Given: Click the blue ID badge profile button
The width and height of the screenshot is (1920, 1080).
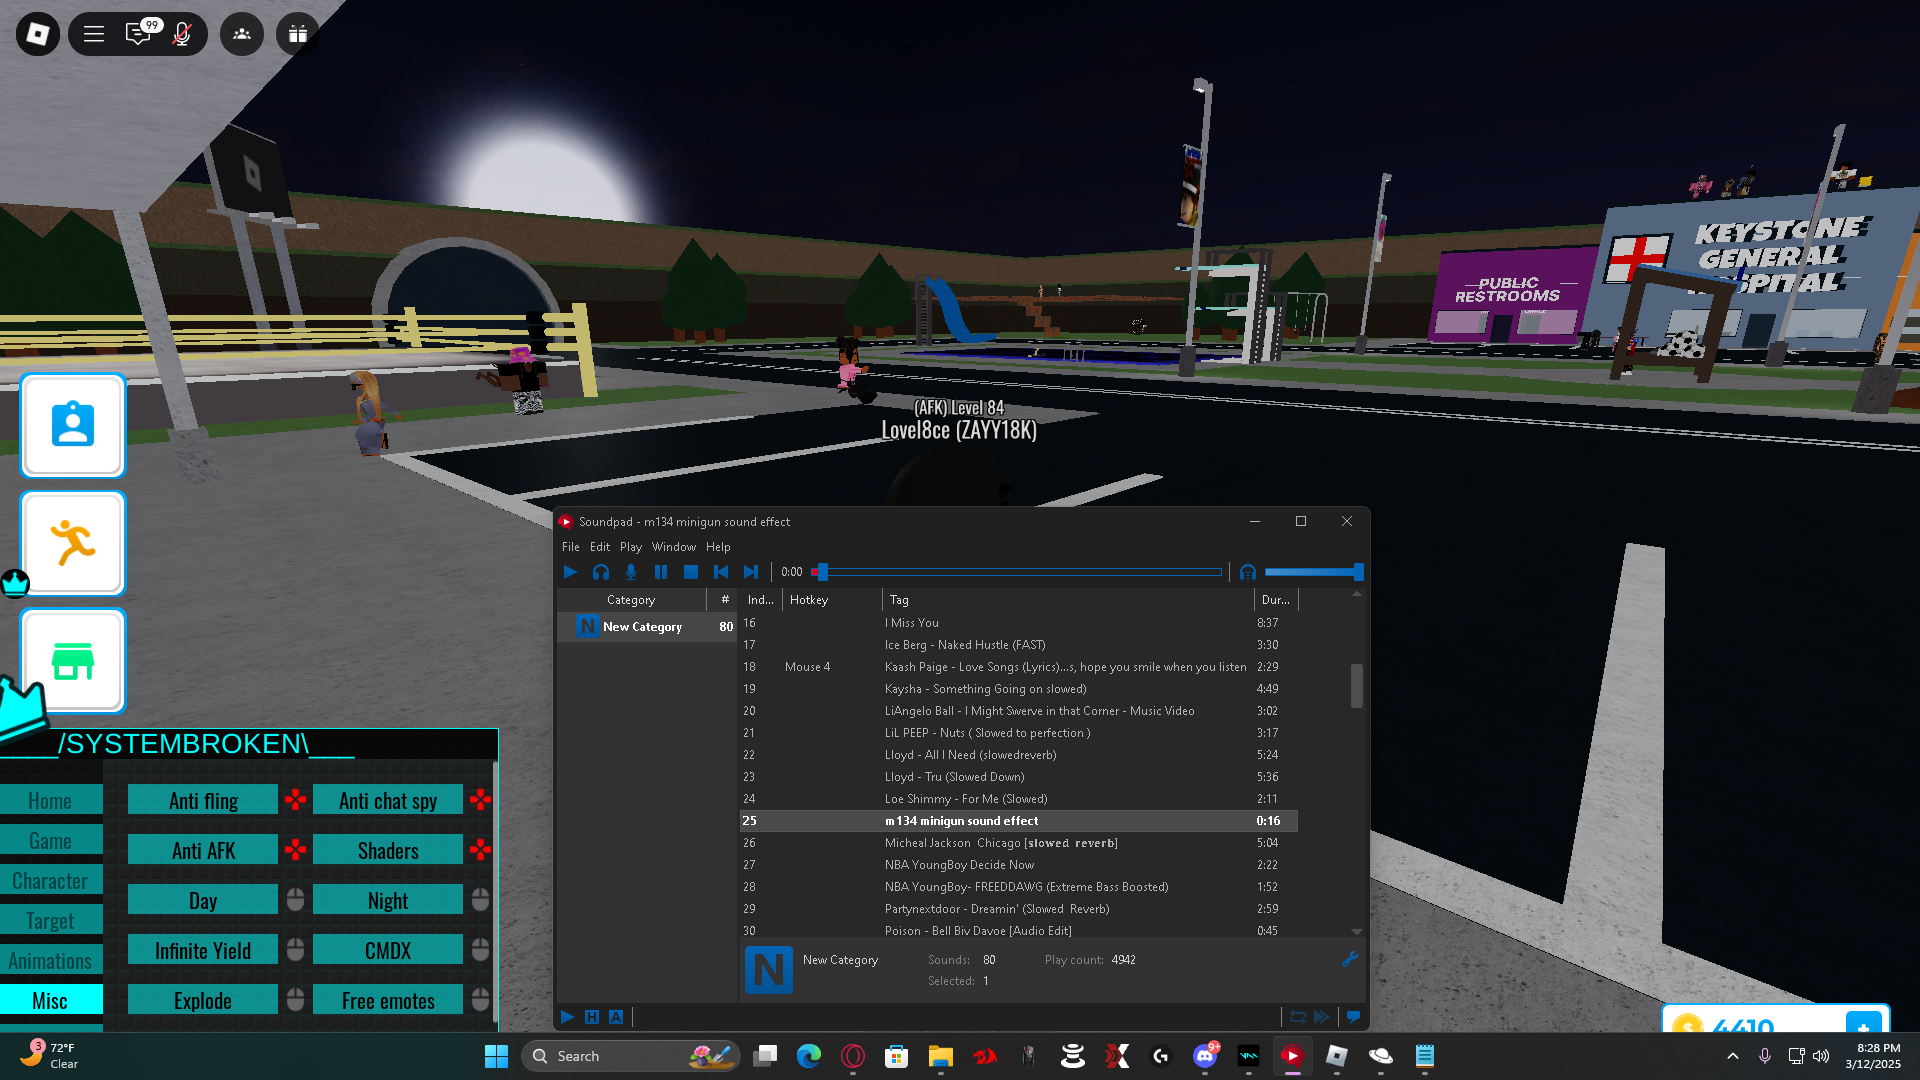Looking at the screenshot, I should pyautogui.click(x=73, y=425).
